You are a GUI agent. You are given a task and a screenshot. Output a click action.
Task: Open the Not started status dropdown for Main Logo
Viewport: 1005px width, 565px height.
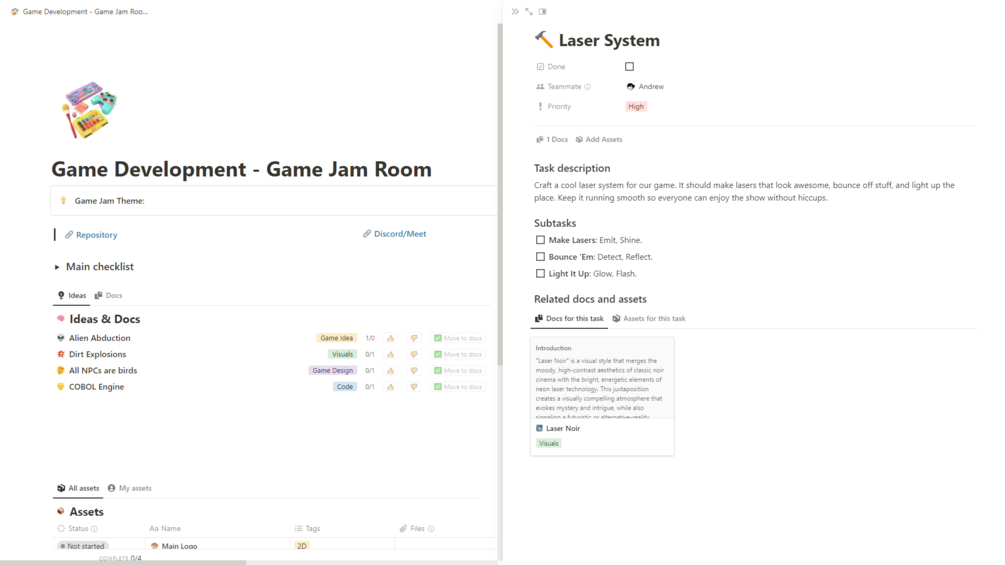[x=83, y=546]
